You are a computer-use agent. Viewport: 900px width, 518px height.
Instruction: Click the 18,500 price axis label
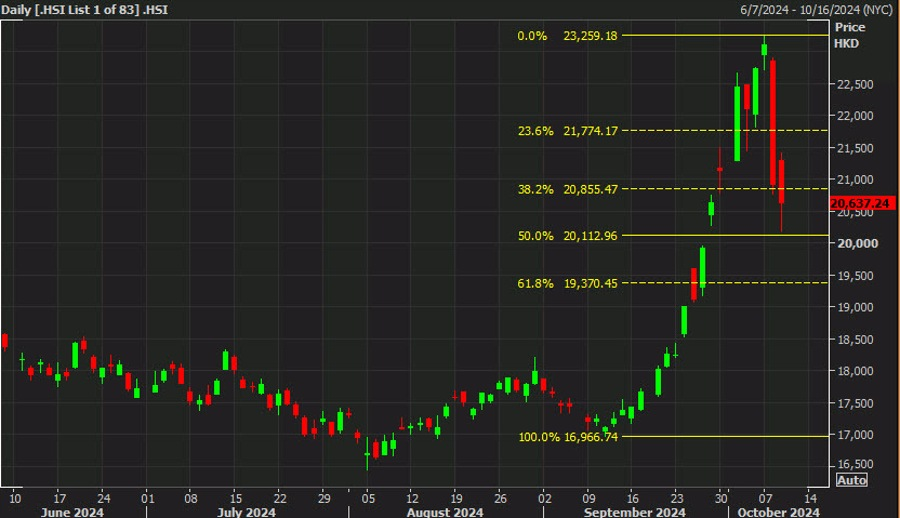click(x=855, y=339)
